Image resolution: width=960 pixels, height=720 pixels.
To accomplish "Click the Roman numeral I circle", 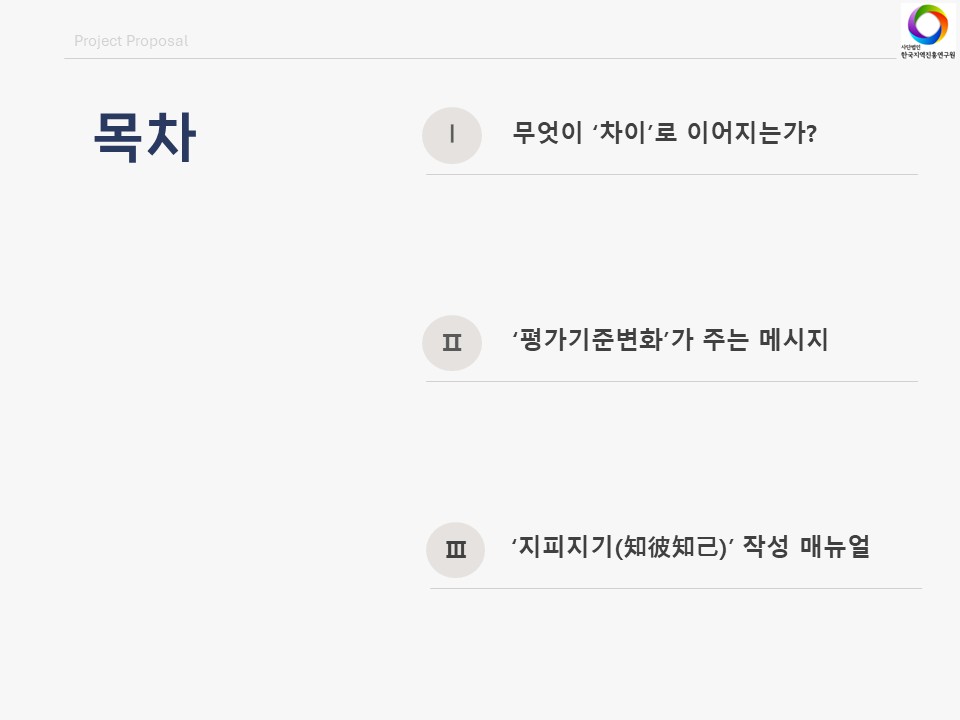I will coord(452,135).
